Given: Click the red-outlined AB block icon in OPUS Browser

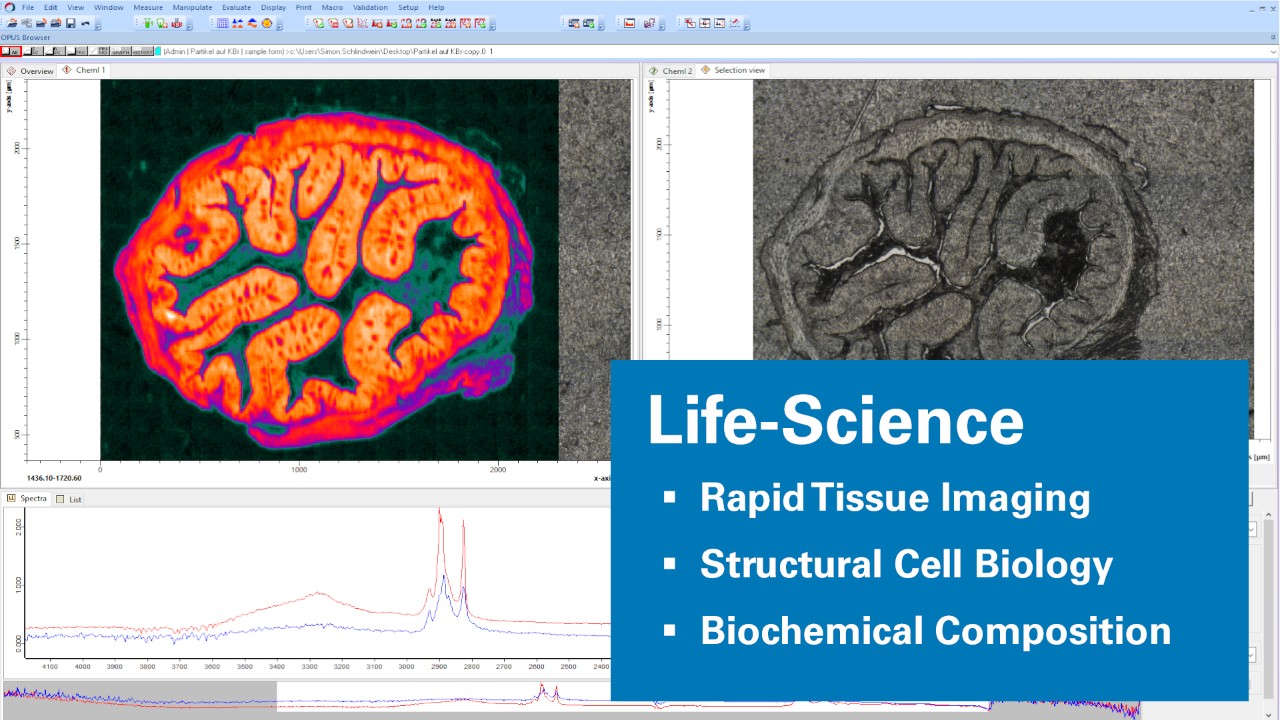Looking at the screenshot, I should [10, 51].
